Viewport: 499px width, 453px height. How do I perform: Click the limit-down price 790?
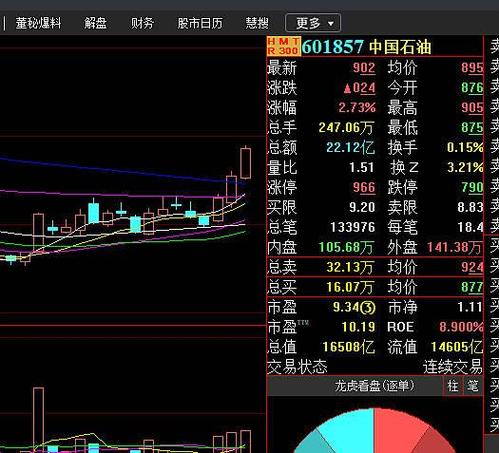click(472, 187)
